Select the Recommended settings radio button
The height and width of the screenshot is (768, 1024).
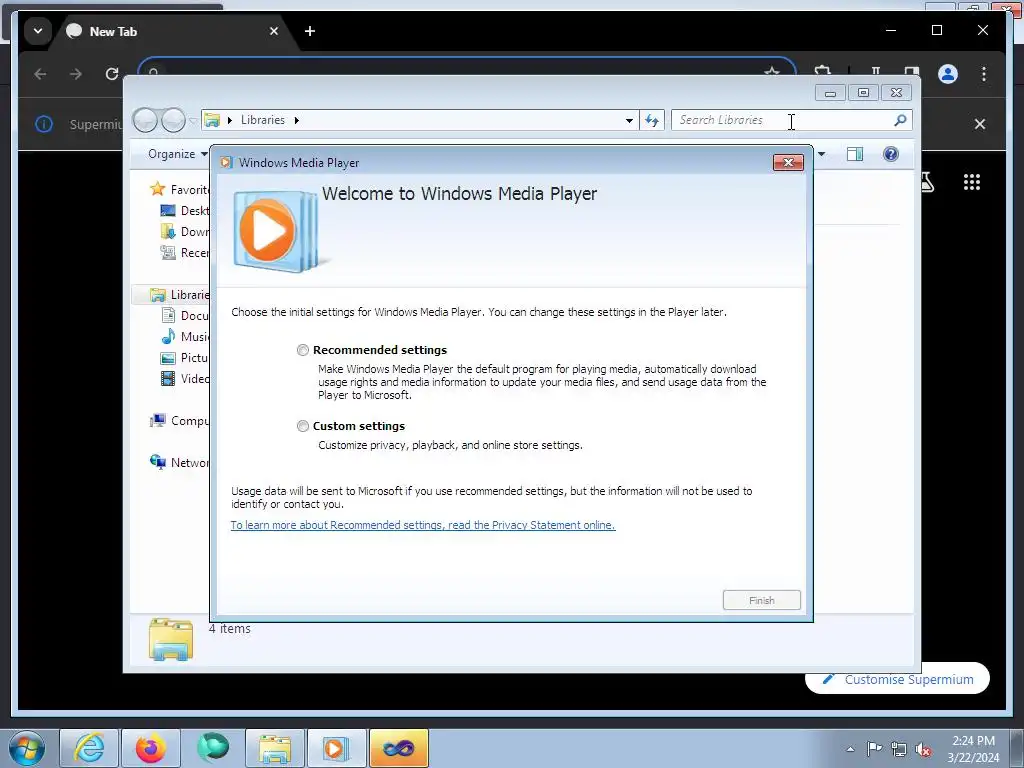(302, 350)
